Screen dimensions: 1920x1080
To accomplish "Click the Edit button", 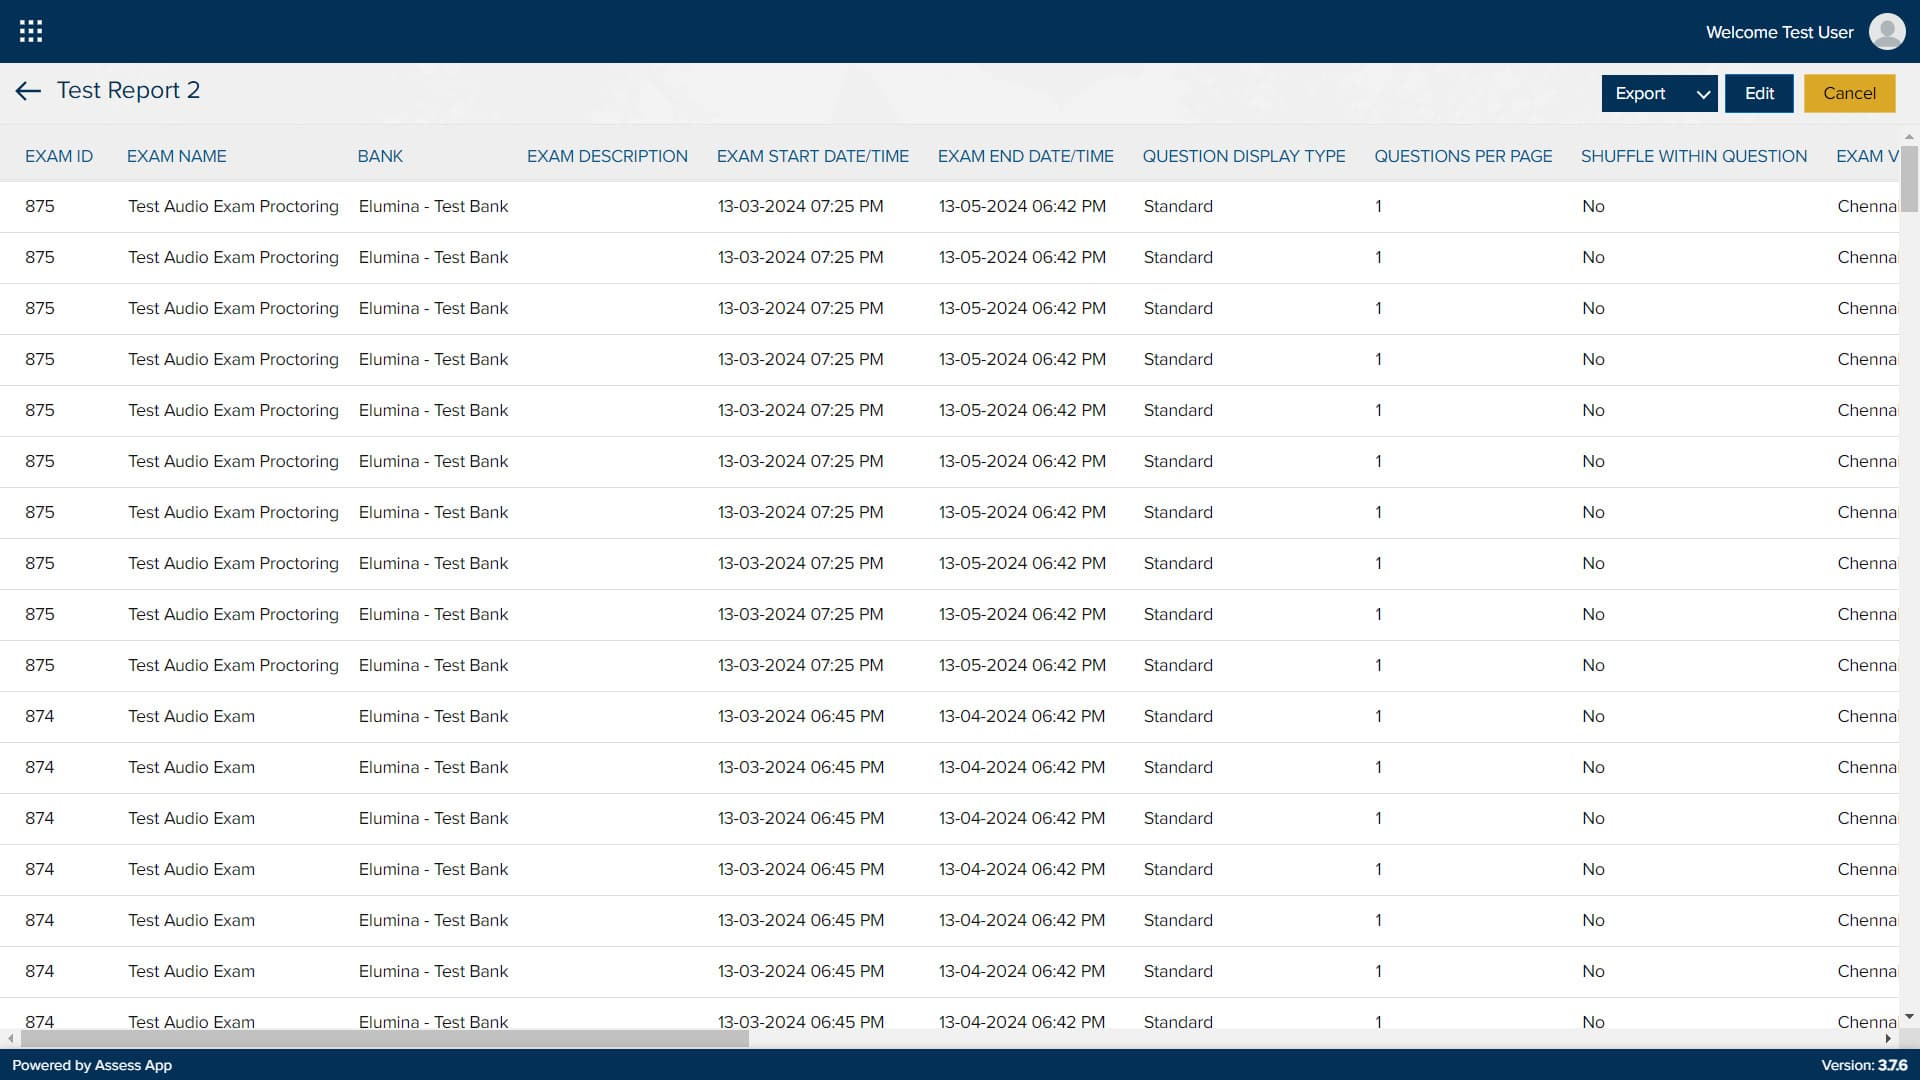I will click(1759, 94).
